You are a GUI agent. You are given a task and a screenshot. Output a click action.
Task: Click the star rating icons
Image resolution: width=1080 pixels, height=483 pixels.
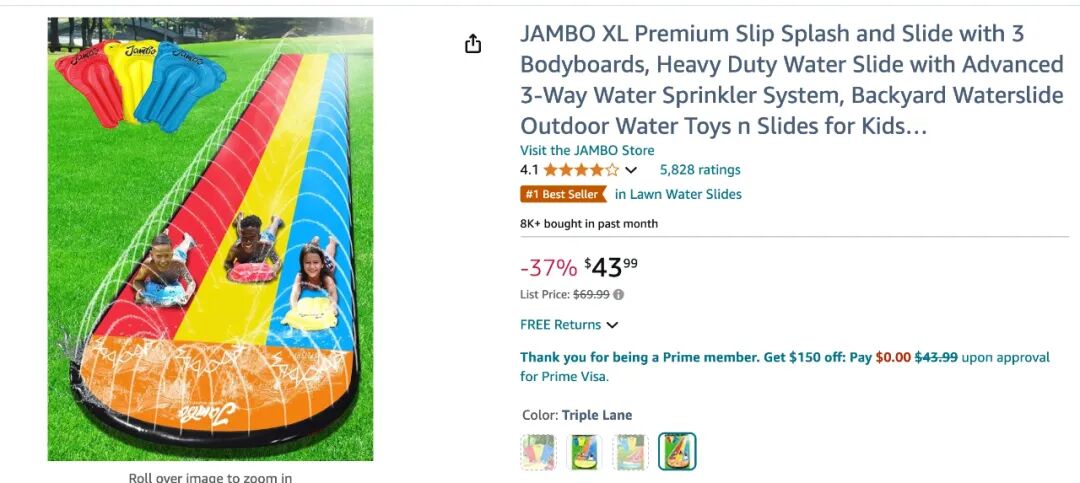580,170
